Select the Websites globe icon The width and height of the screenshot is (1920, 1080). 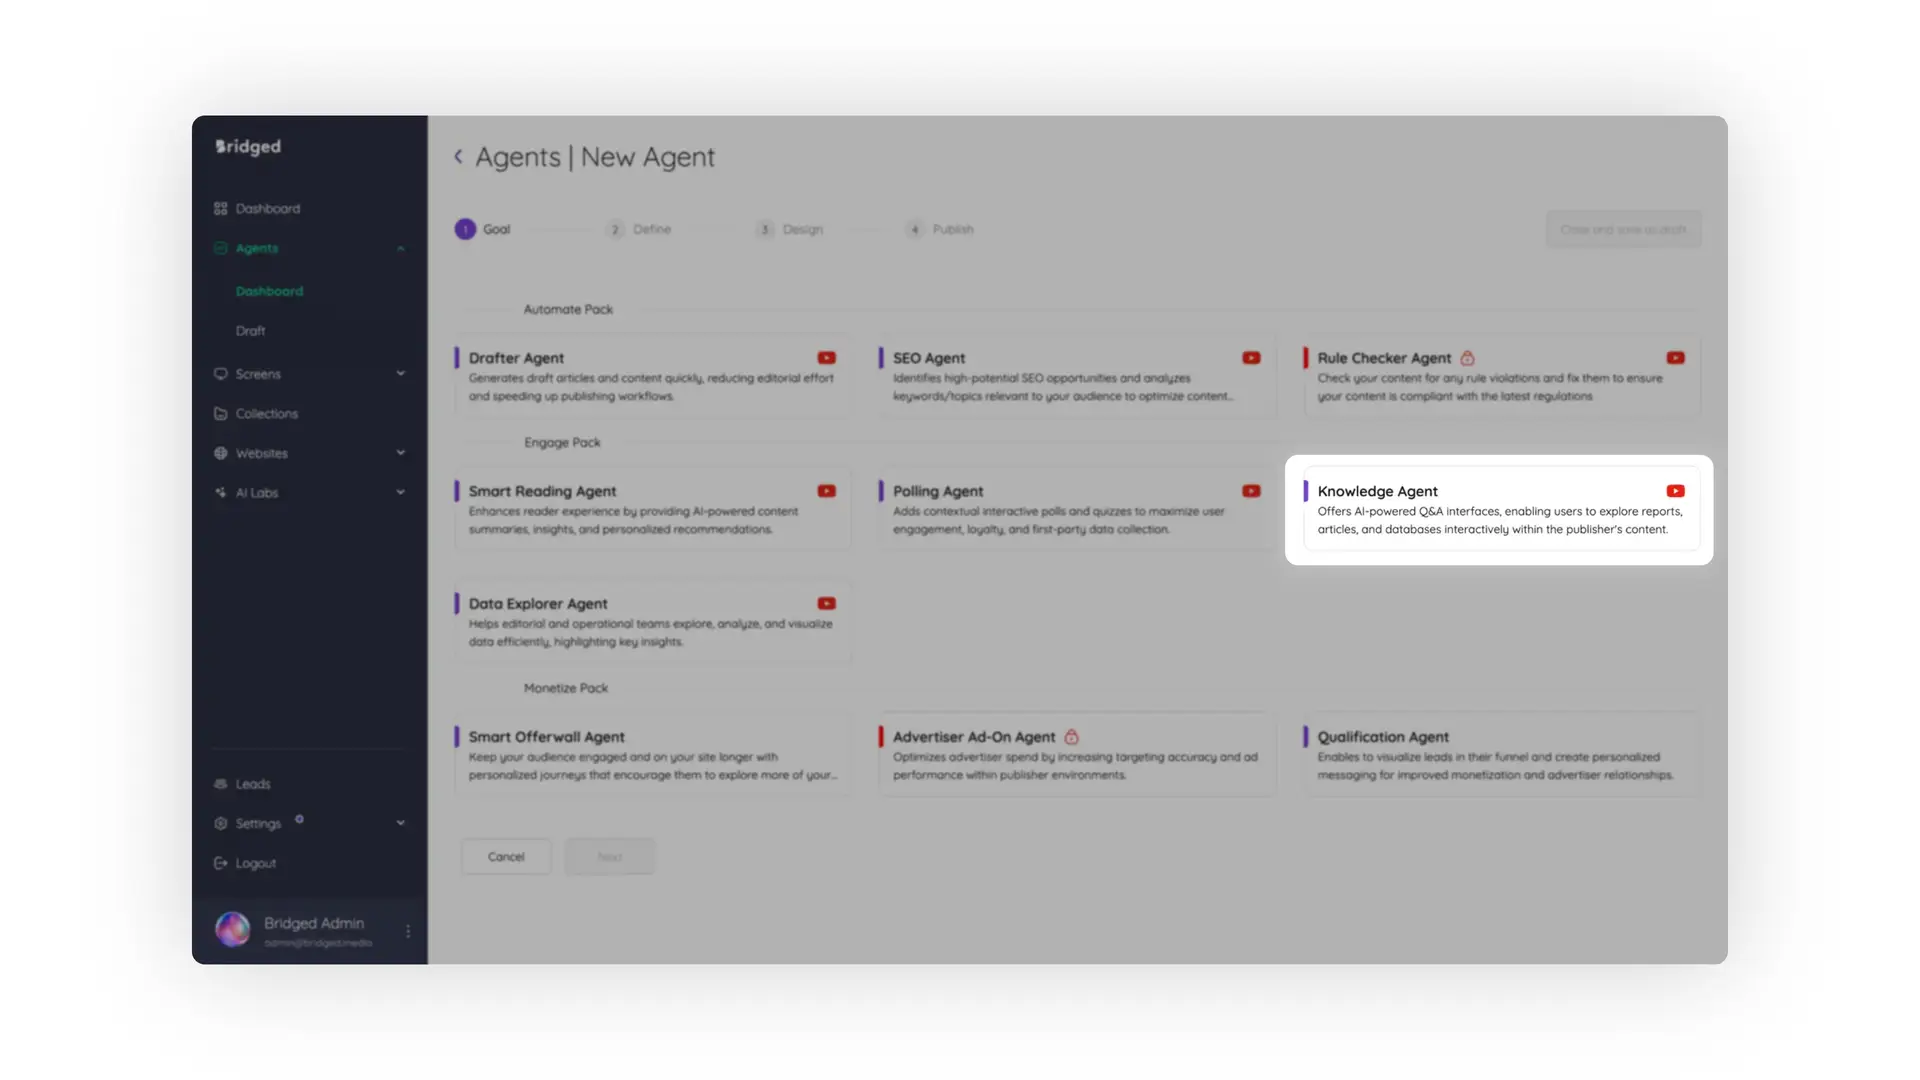[221, 453]
